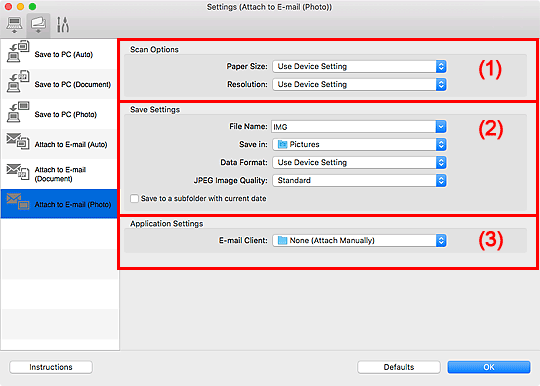540x386 pixels.
Task: Open the Paper Size dropdown
Action: pos(359,66)
